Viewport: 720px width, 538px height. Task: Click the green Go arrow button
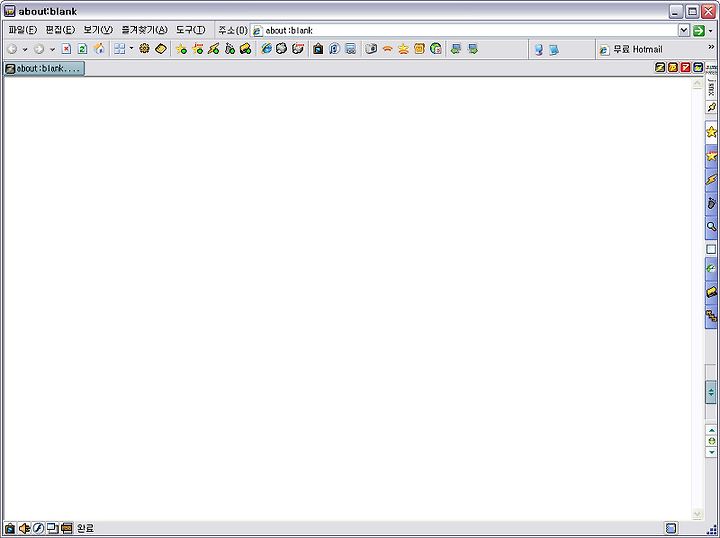699,31
